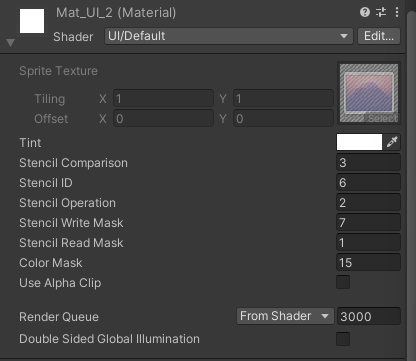The height and width of the screenshot is (361, 416).
Task: Click Select on the Sprite Texture slot
Action: point(383,118)
